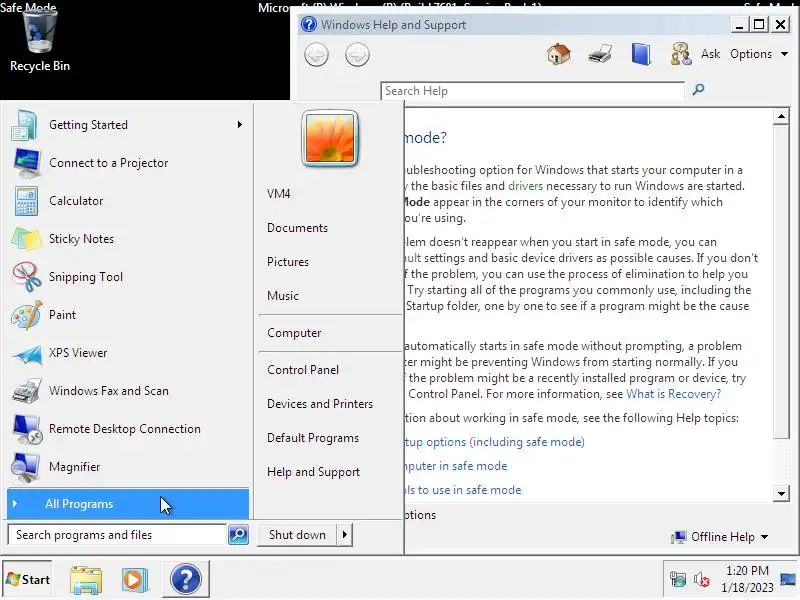Open the 'drivers' glossary link
This screenshot has height=600, width=800.
click(525, 186)
